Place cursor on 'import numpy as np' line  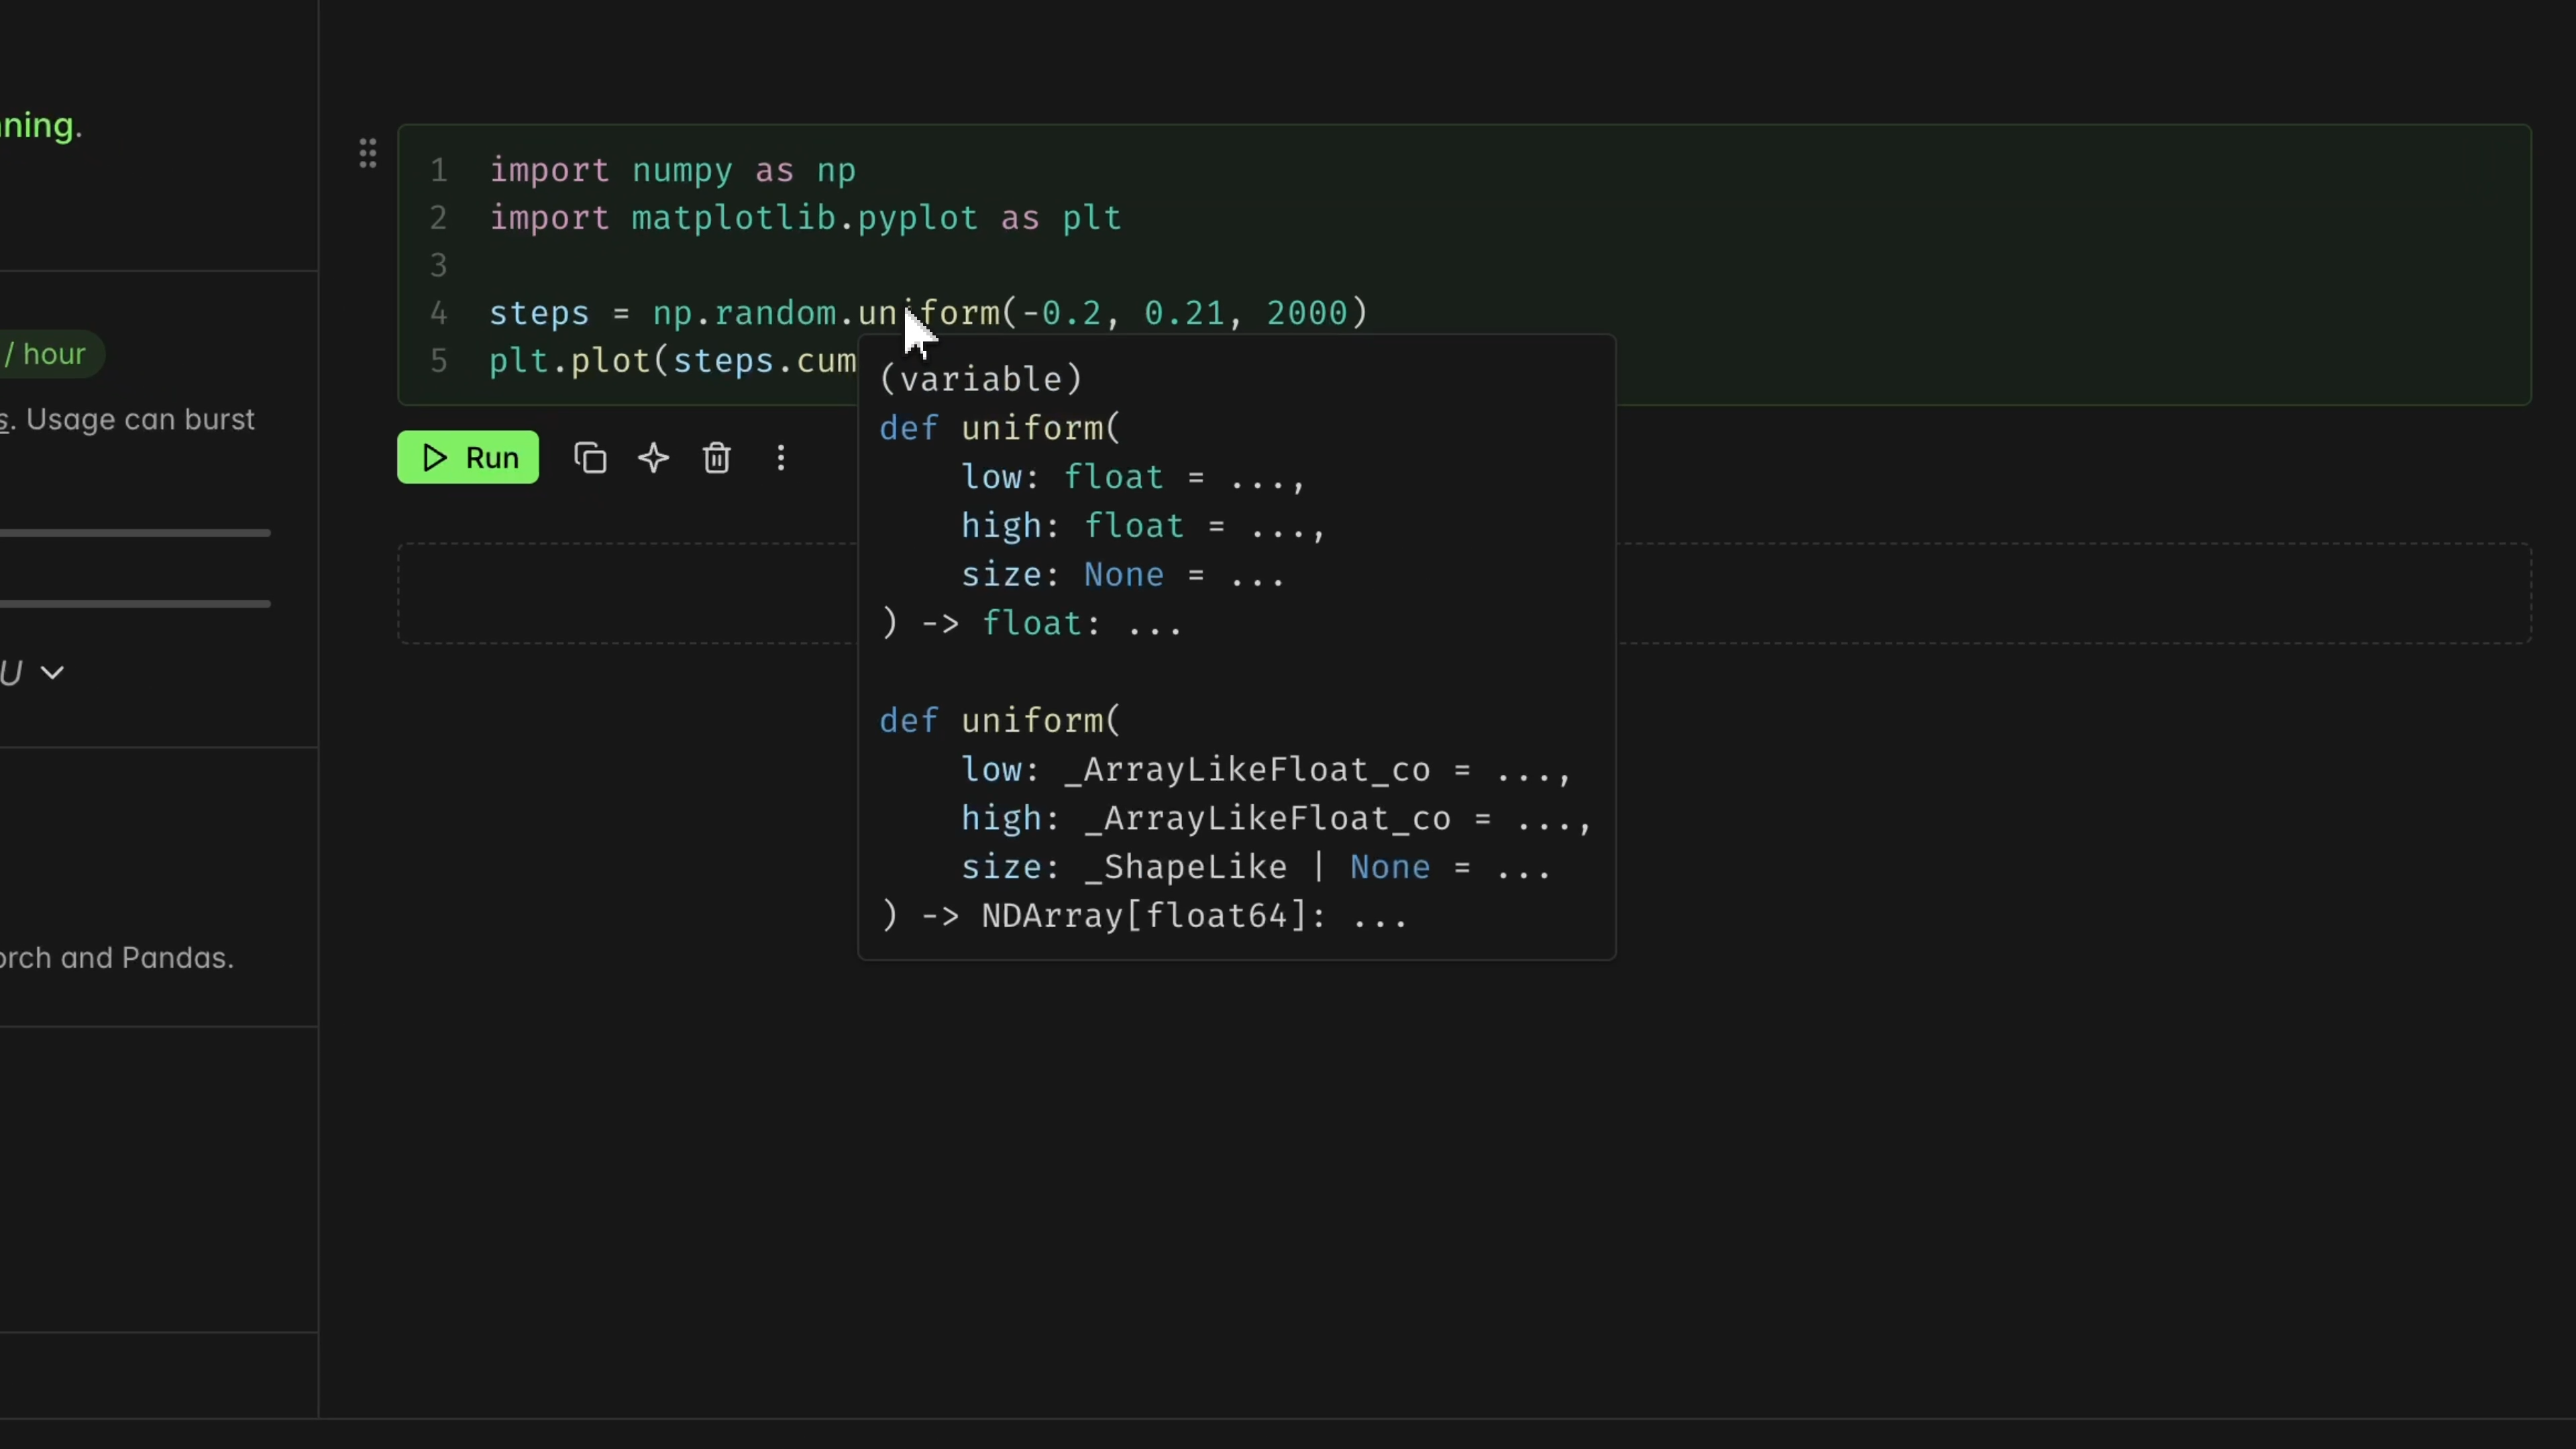tap(672, 171)
